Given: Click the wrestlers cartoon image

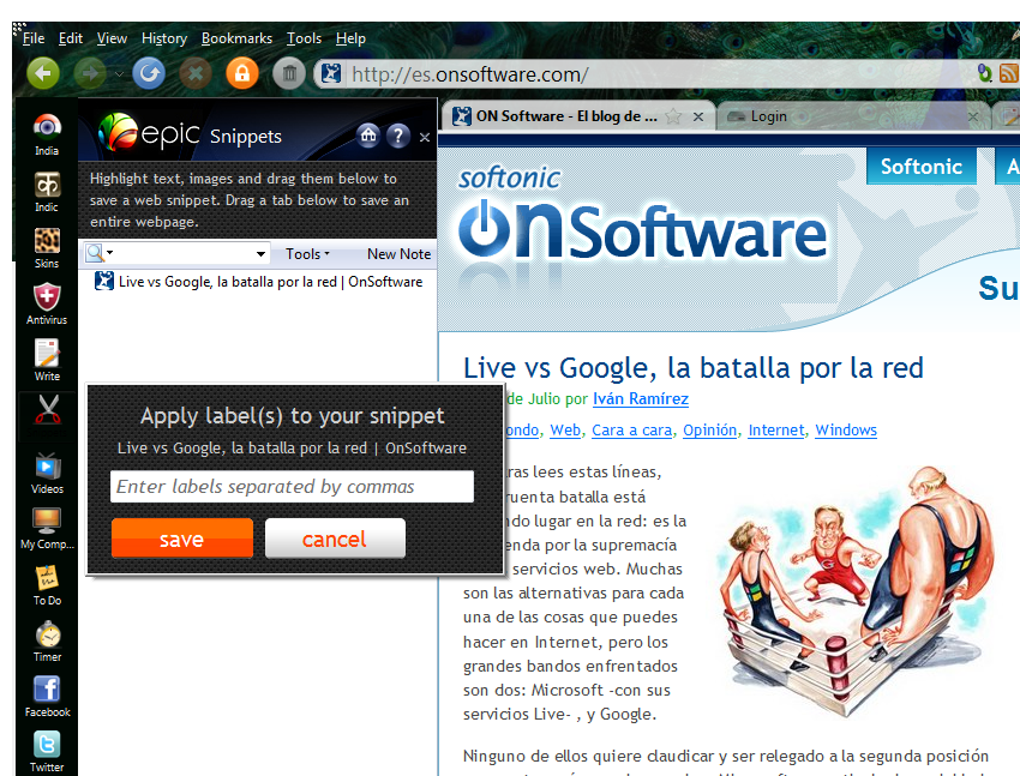Looking at the screenshot, I should point(855,591).
